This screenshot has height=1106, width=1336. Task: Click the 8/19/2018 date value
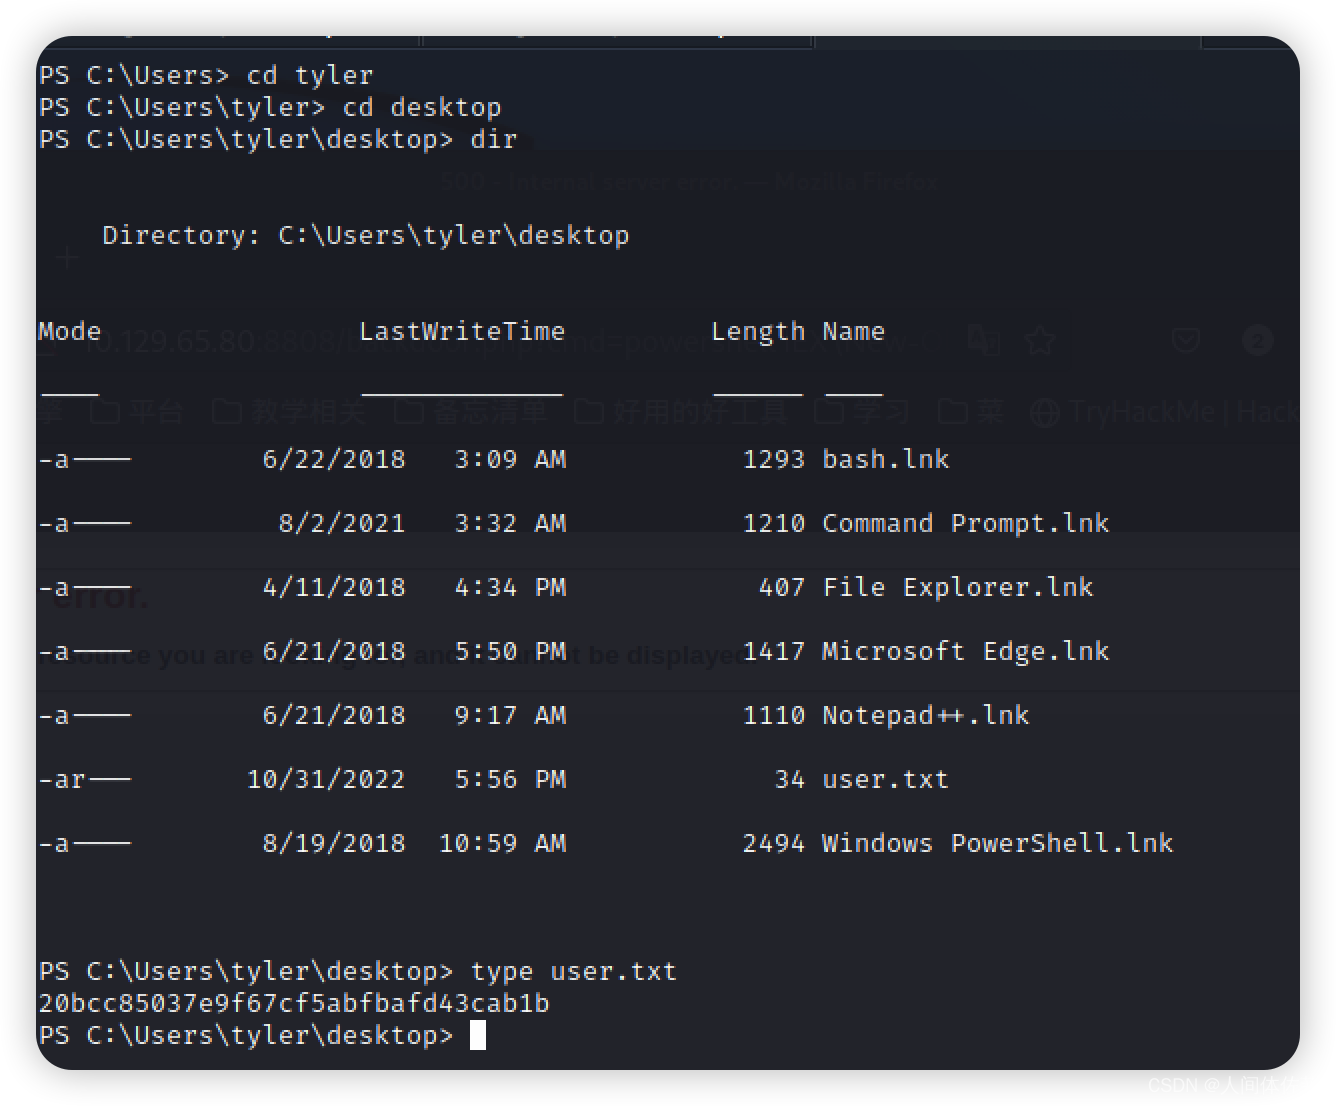coord(334,843)
